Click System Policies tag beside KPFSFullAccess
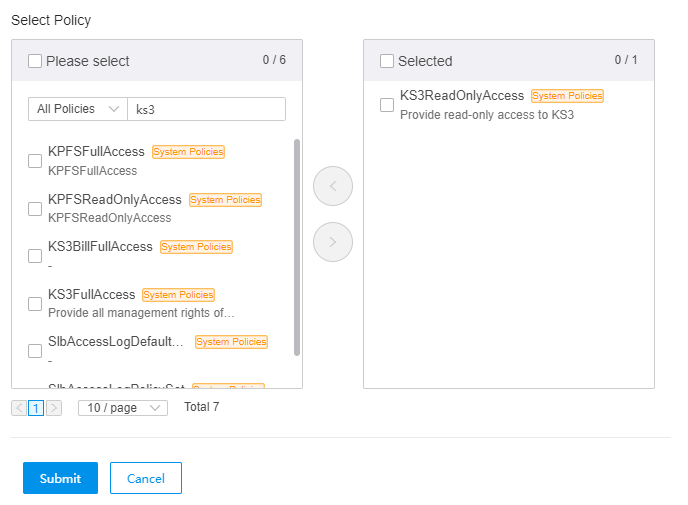This screenshot has width=688, height=505. tap(188, 152)
